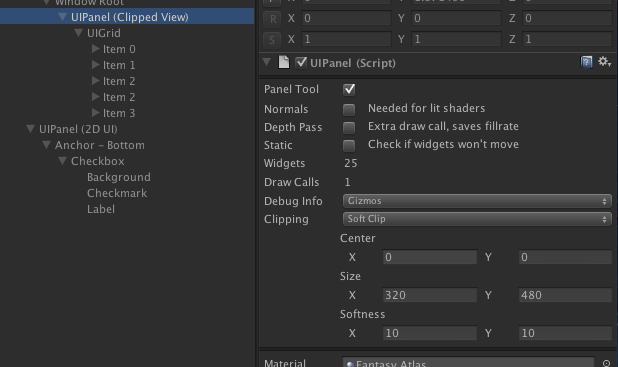Click the UIPanel script file icon

point(284,62)
